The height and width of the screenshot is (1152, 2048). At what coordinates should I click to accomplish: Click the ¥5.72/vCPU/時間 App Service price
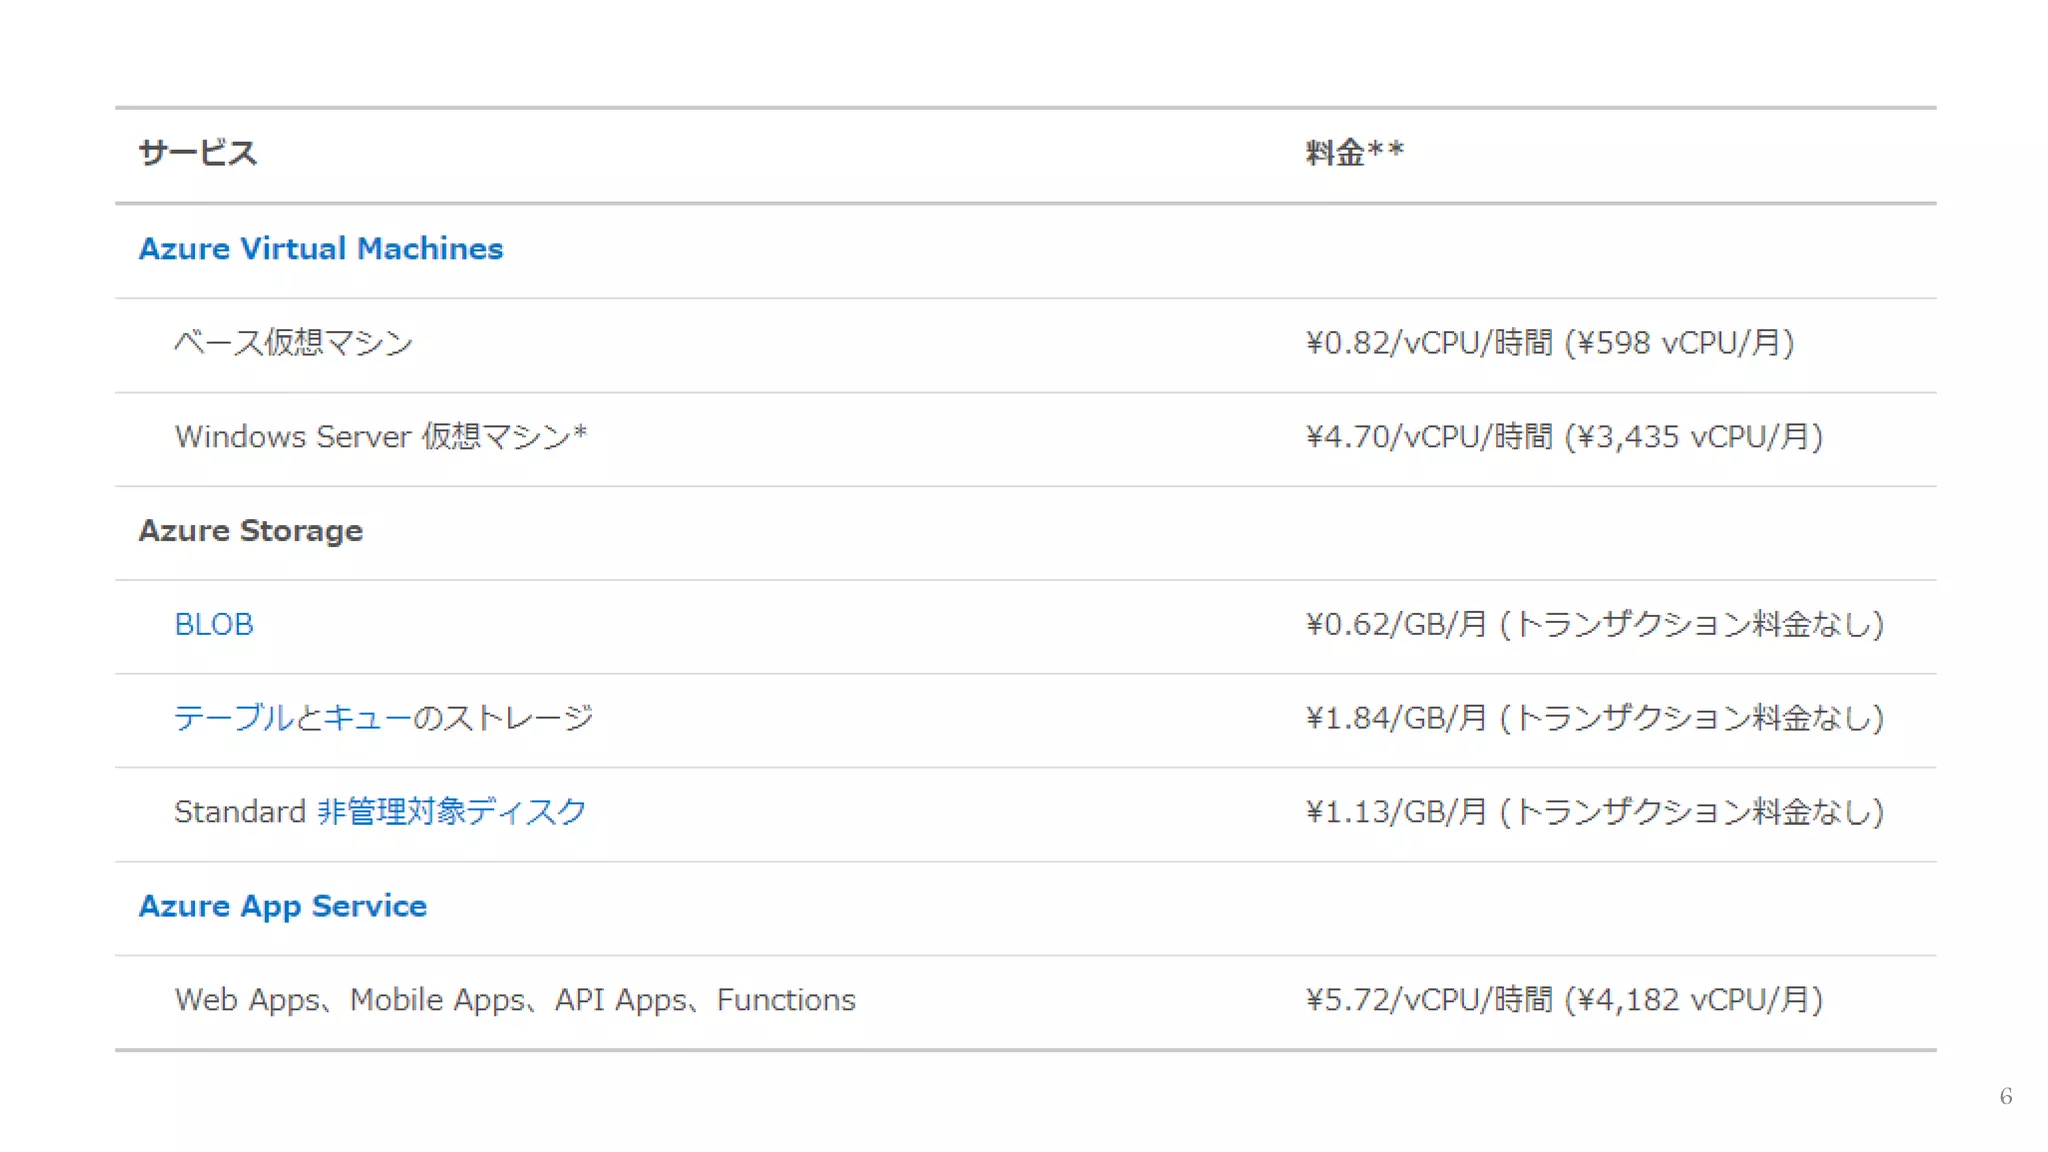(x=1428, y=1000)
